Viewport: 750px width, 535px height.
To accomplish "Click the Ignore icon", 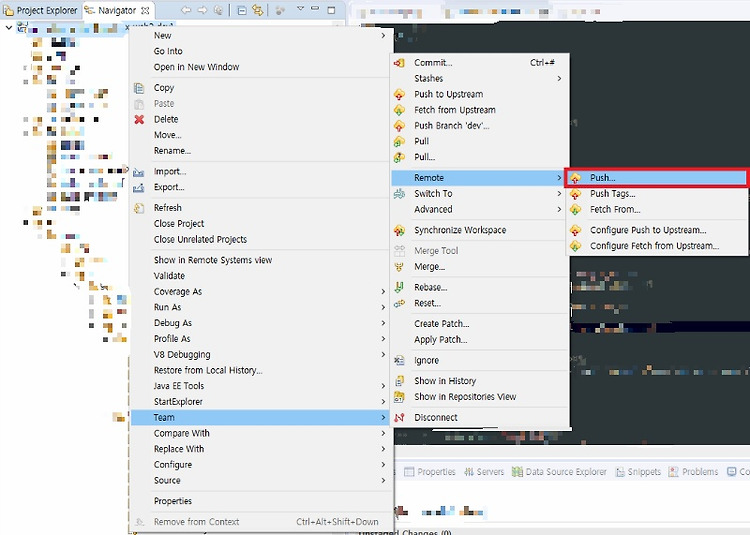I will (399, 360).
